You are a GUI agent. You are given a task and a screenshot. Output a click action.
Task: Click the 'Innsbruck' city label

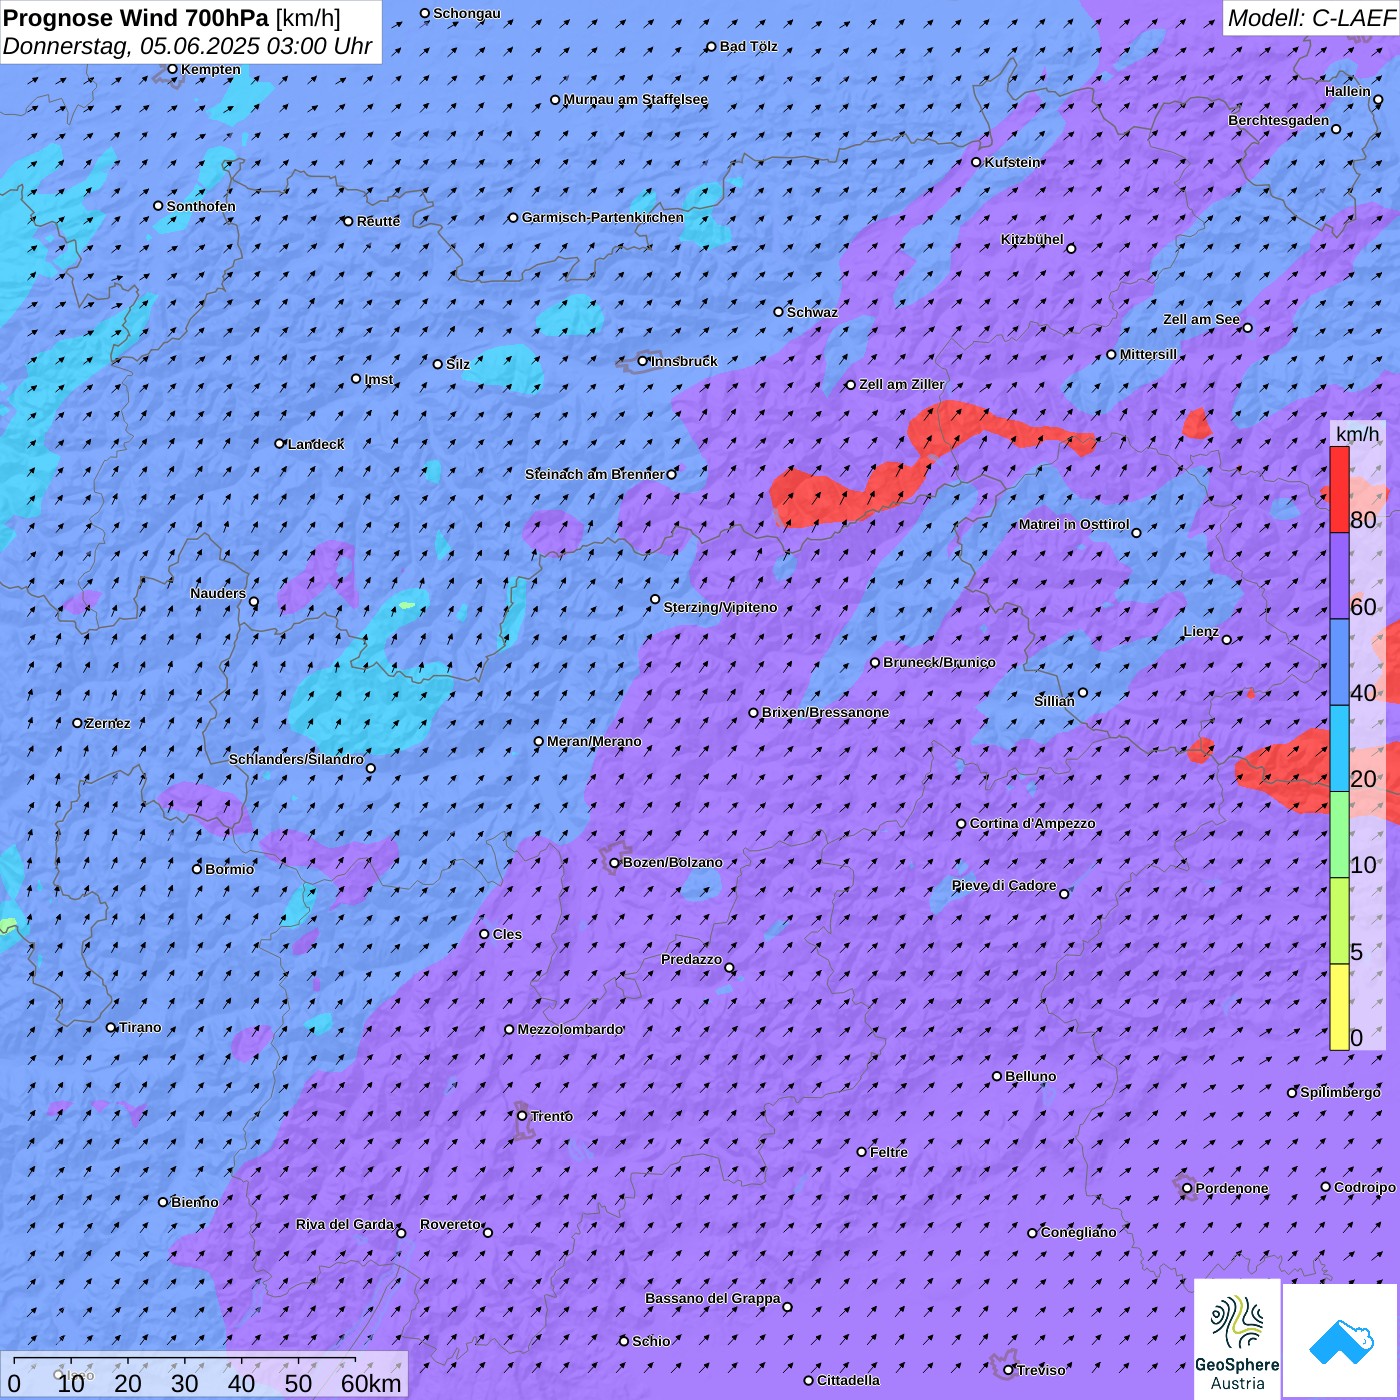(x=684, y=361)
